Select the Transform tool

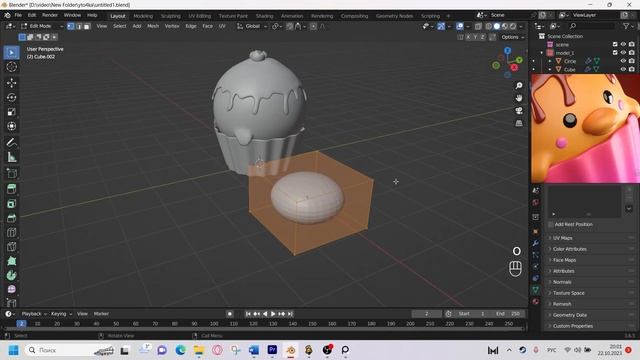[x=11, y=126]
